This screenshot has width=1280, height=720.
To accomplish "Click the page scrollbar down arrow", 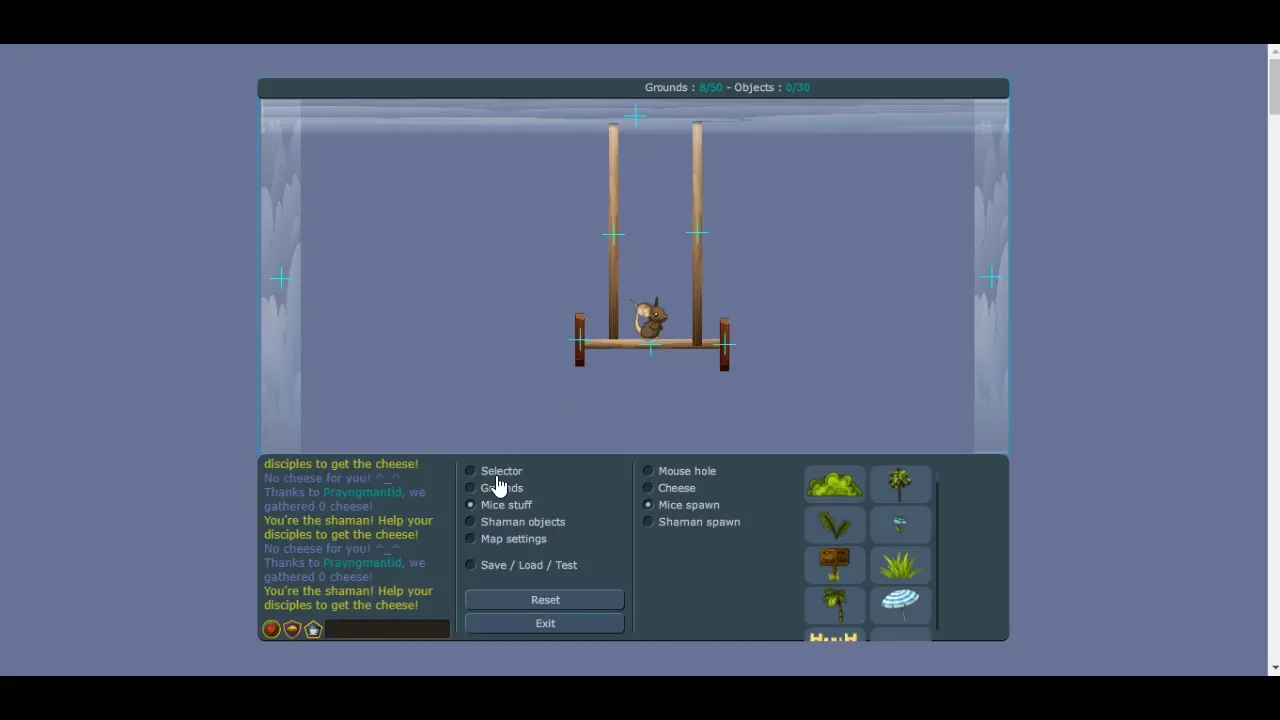I will pos(1273,668).
